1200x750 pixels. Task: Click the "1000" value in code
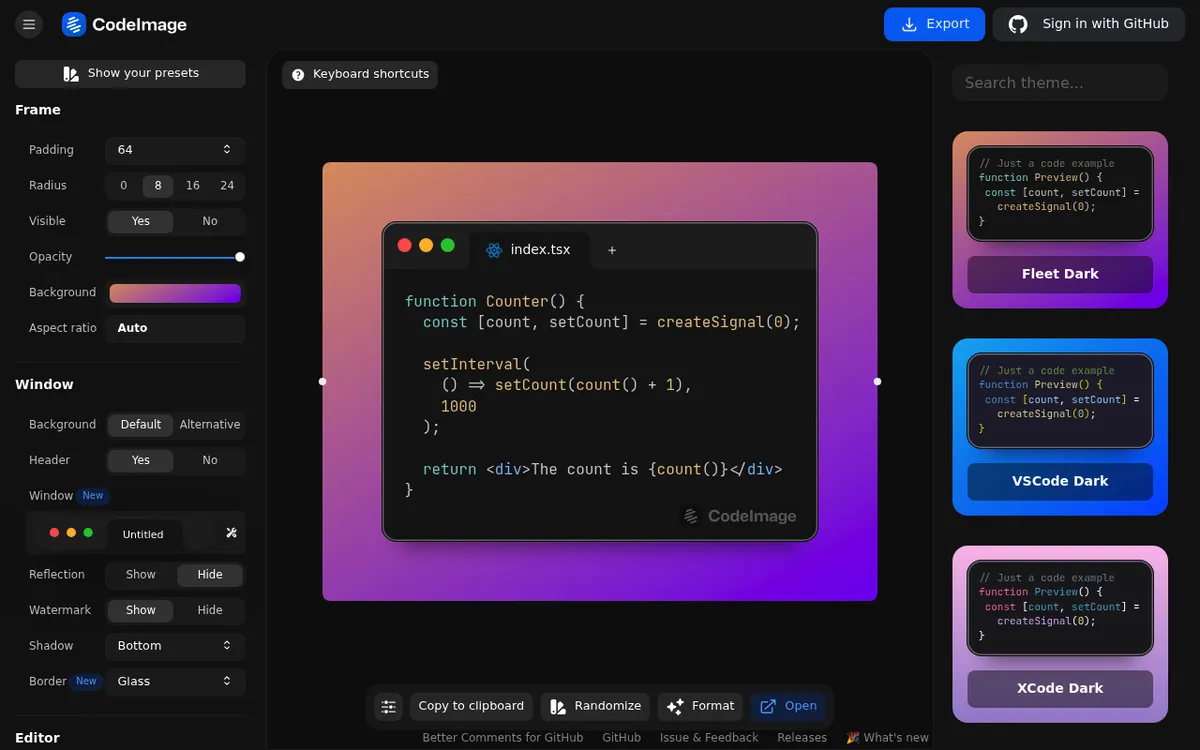point(459,406)
